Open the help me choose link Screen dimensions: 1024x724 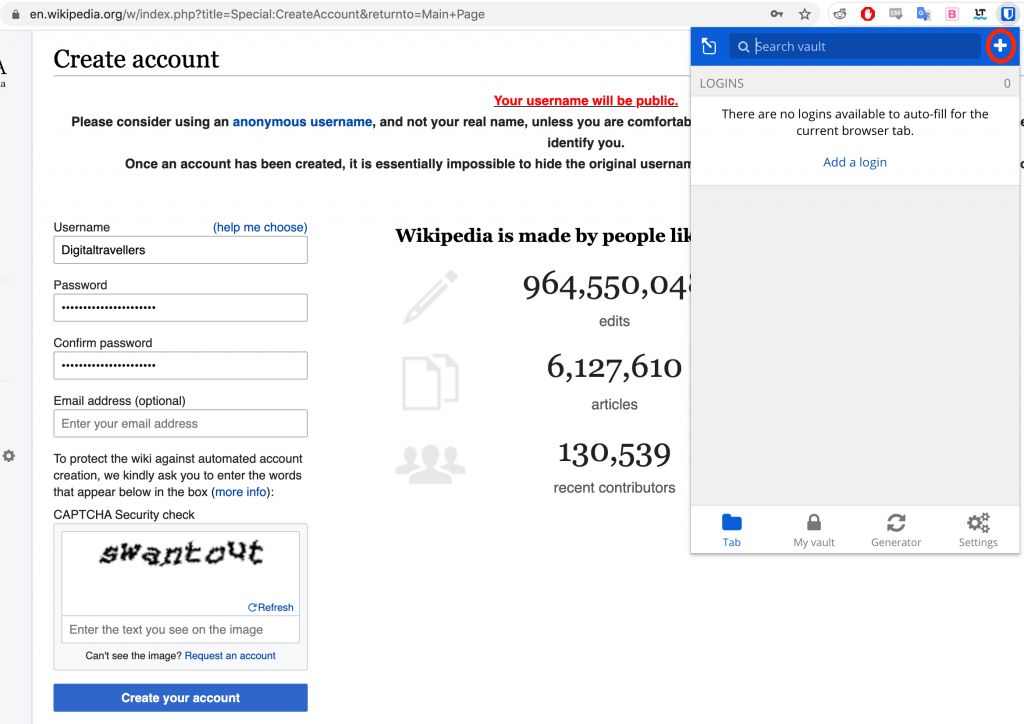coord(260,227)
